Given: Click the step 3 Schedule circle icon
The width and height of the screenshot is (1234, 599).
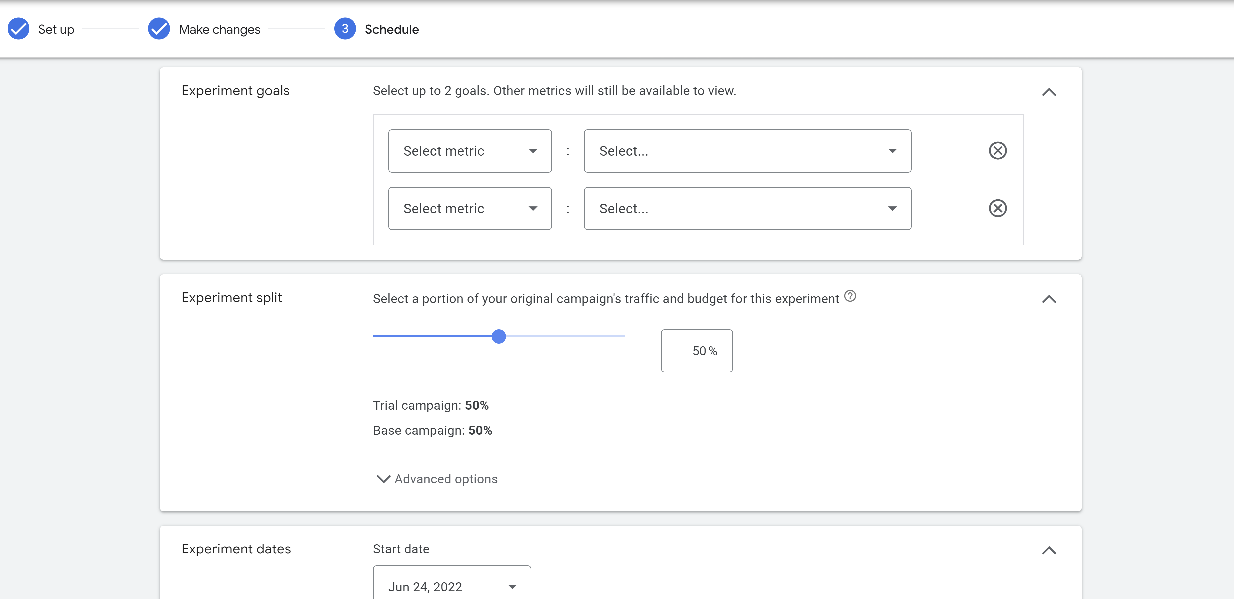Looking at the screenshot, I should pyautogui.click(x=345, y=29).
